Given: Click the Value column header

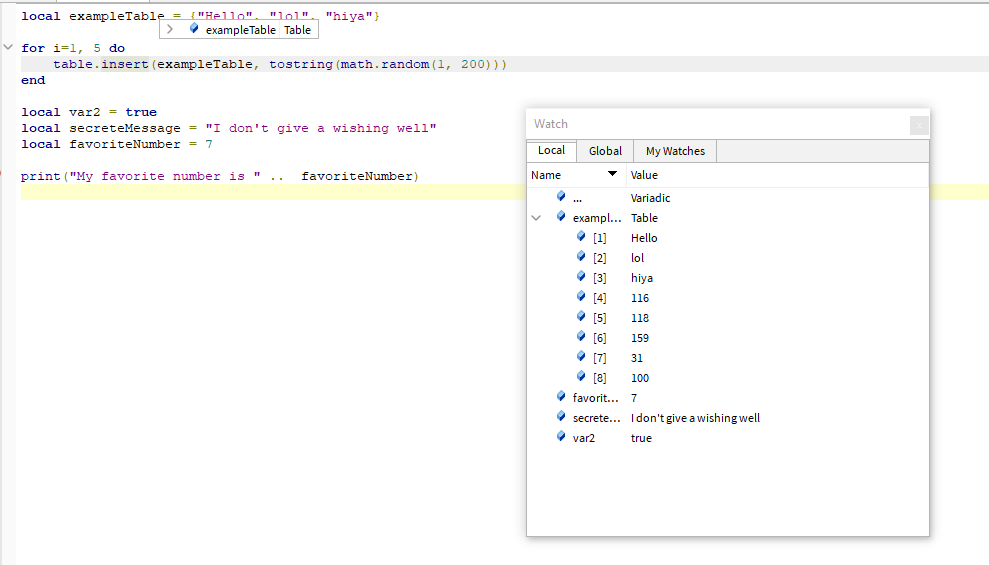Looking at the screenshot, I should point(645,175).
